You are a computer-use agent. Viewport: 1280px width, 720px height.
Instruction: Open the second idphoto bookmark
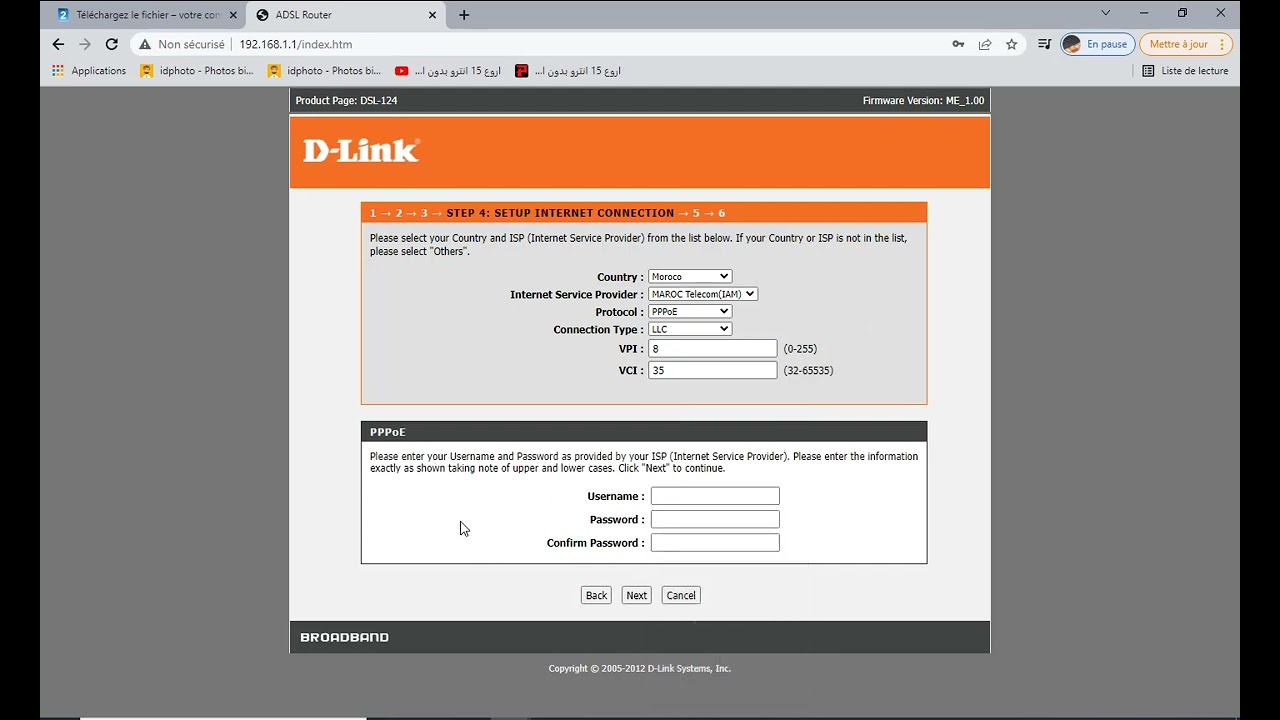(x=324, y=71)
